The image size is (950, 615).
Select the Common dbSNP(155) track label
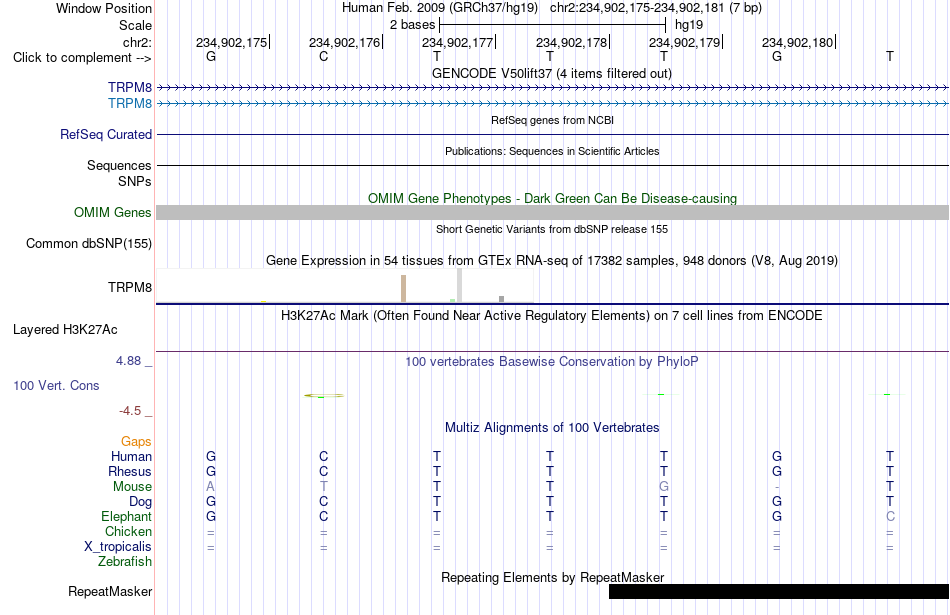point(89,243)
